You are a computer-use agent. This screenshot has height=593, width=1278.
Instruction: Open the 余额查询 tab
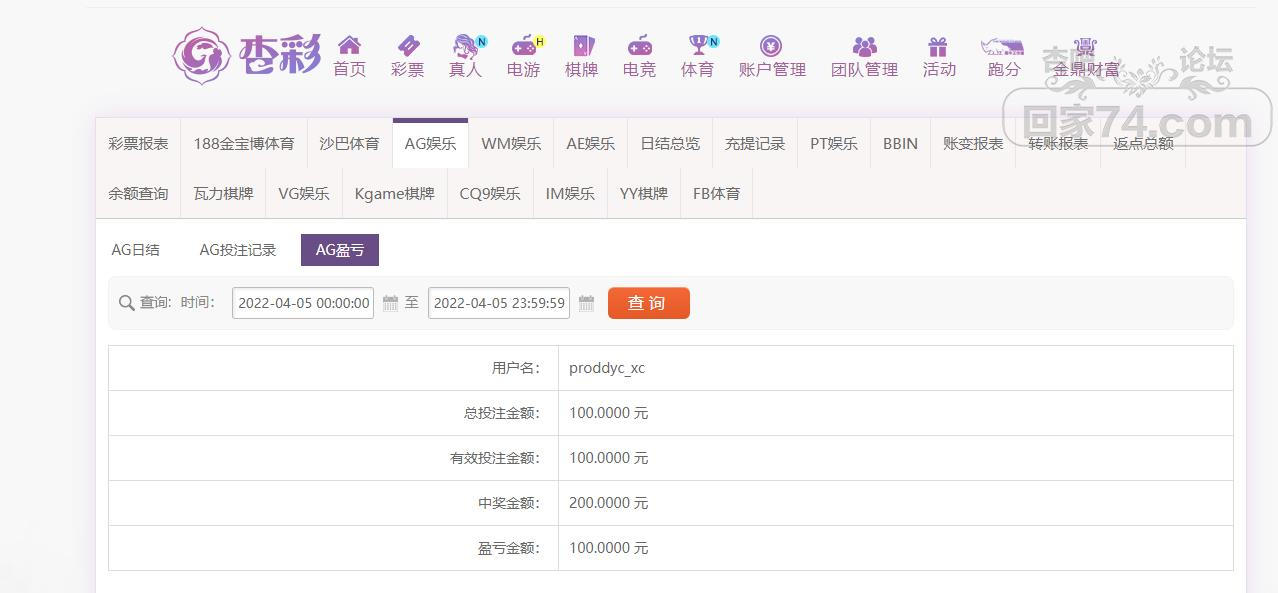pos(139,193)
